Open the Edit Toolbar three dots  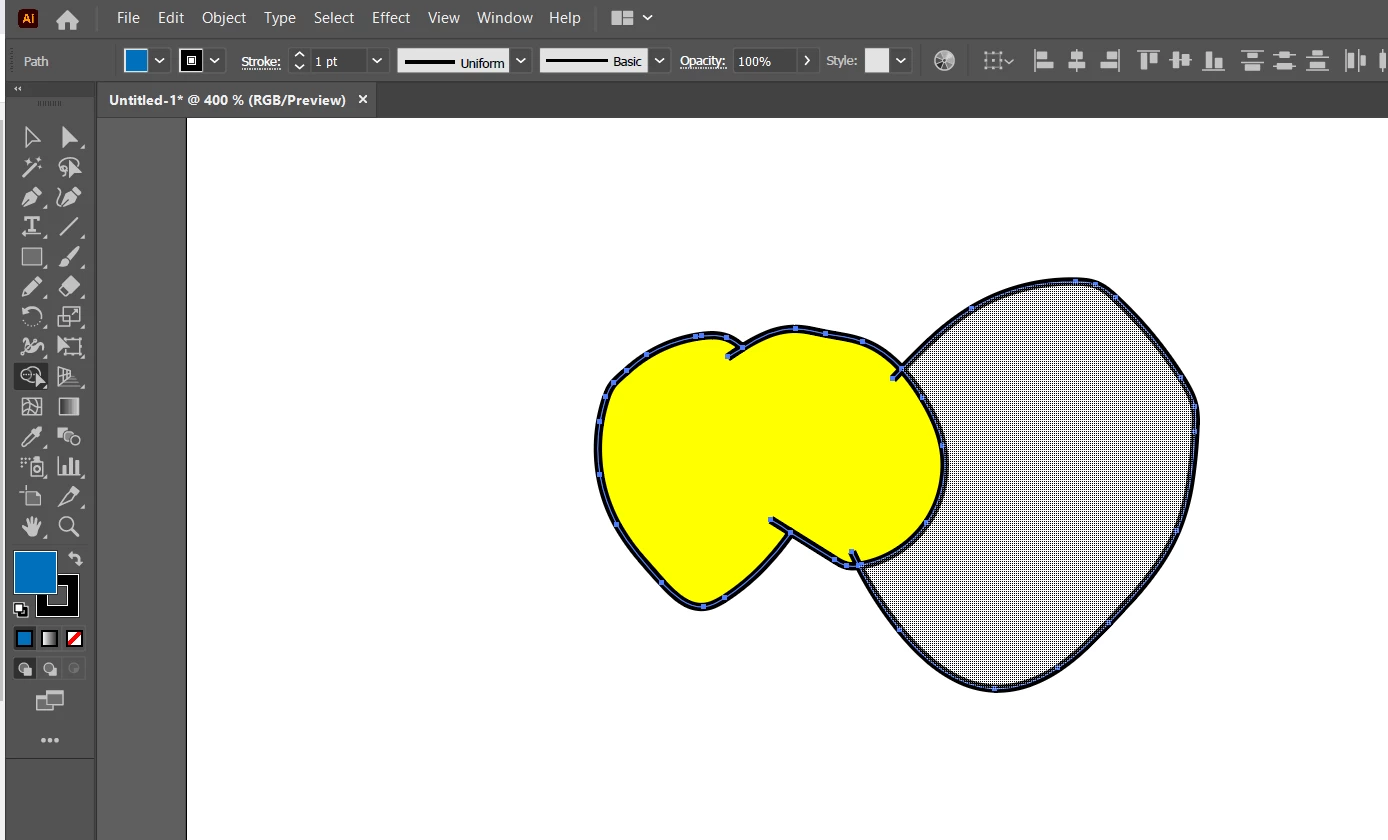tap(50, 741)
